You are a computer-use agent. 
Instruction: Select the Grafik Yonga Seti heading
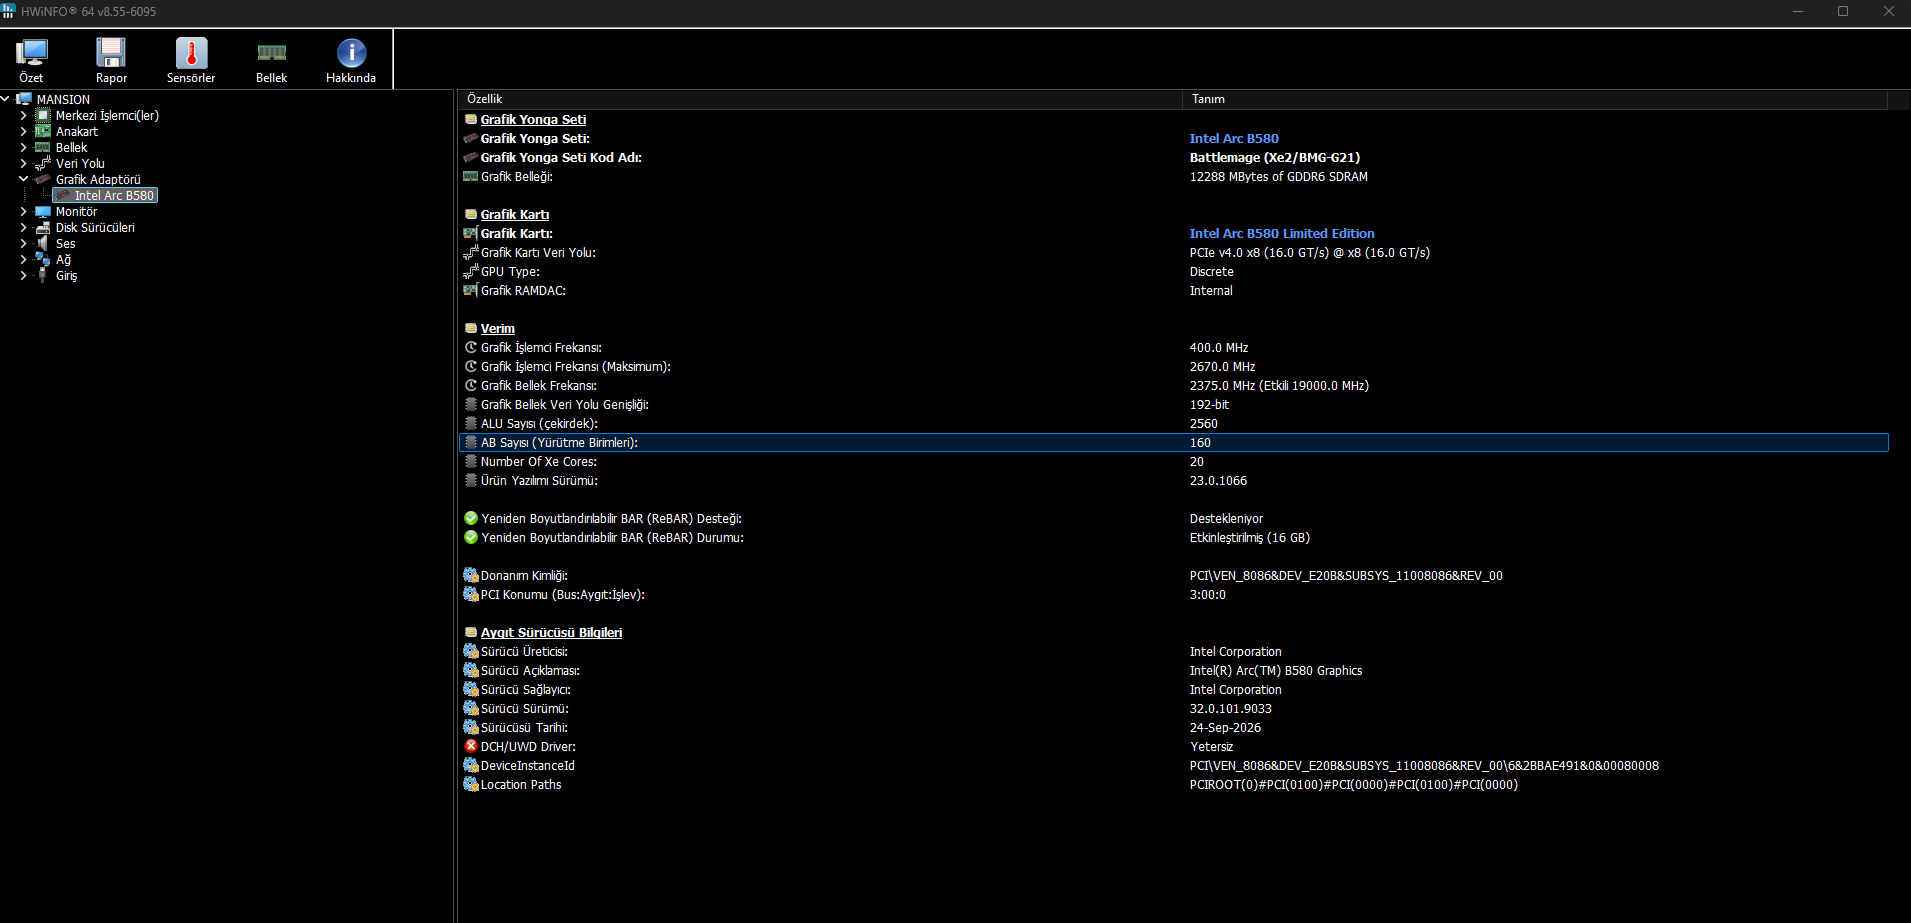coord(533,120)
